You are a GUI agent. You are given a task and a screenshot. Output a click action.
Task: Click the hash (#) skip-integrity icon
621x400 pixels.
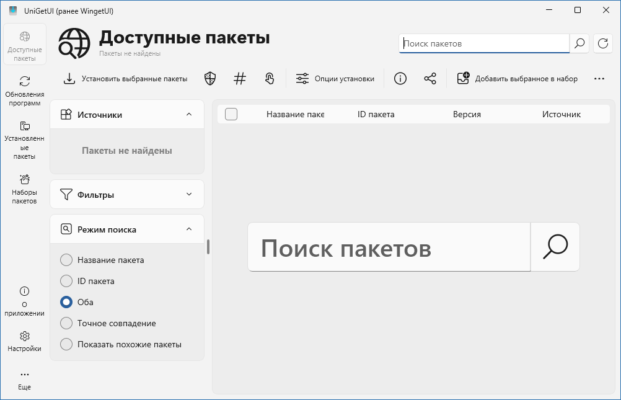[x=240, y=79]
